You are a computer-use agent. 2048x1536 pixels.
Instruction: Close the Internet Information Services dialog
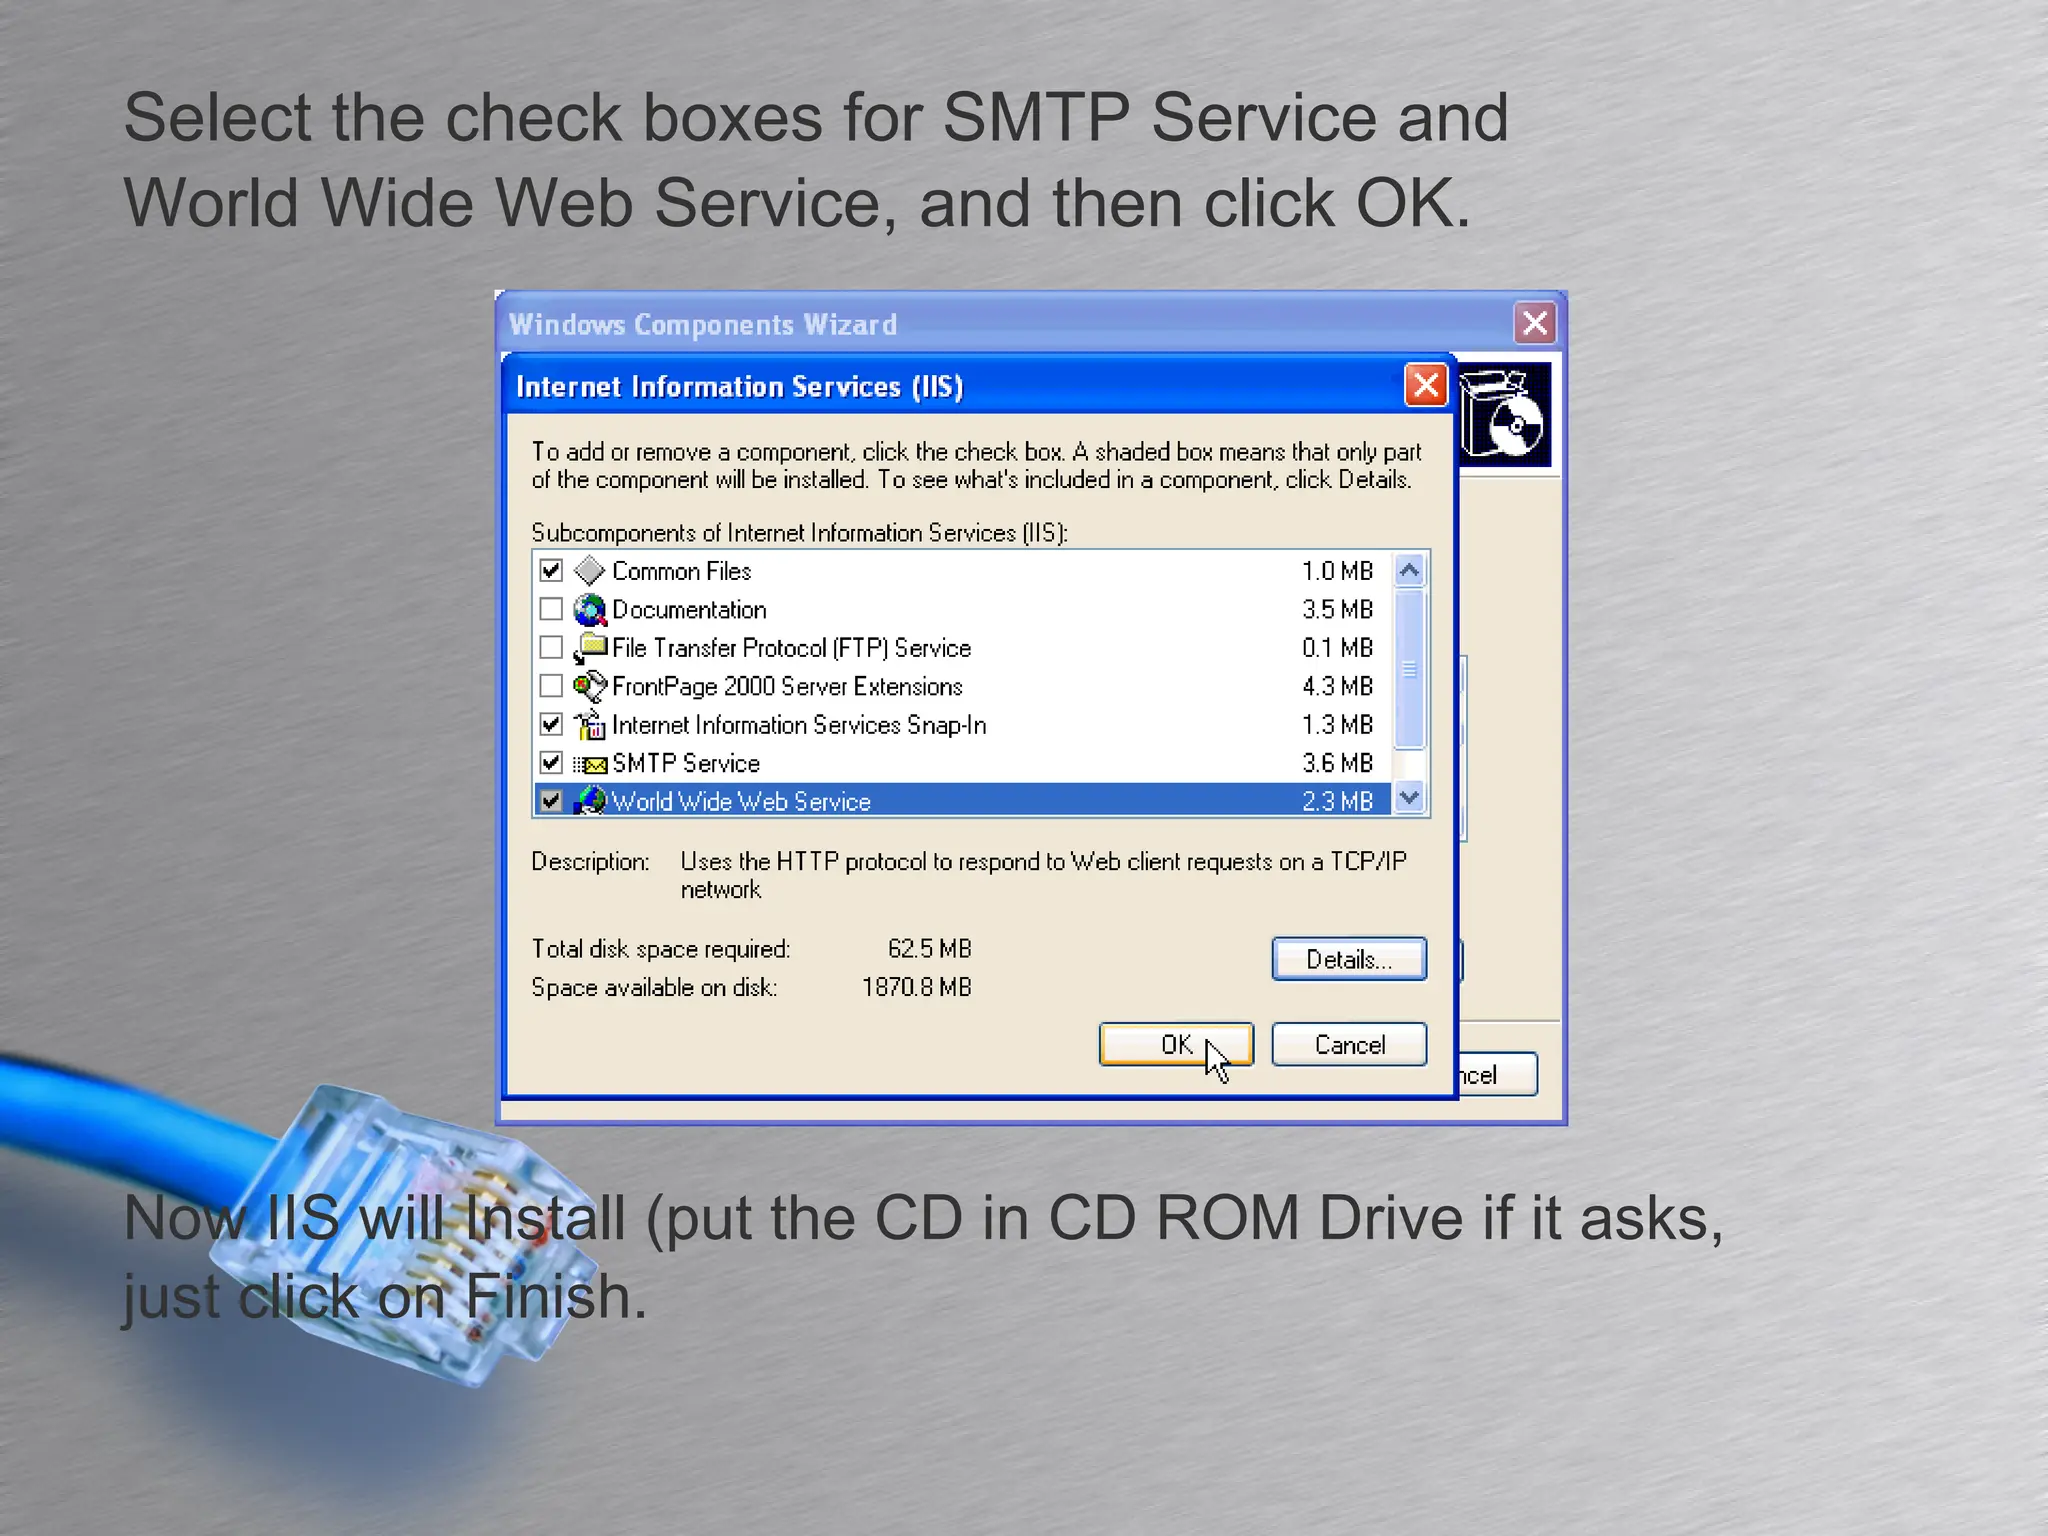click(1426, 385)
